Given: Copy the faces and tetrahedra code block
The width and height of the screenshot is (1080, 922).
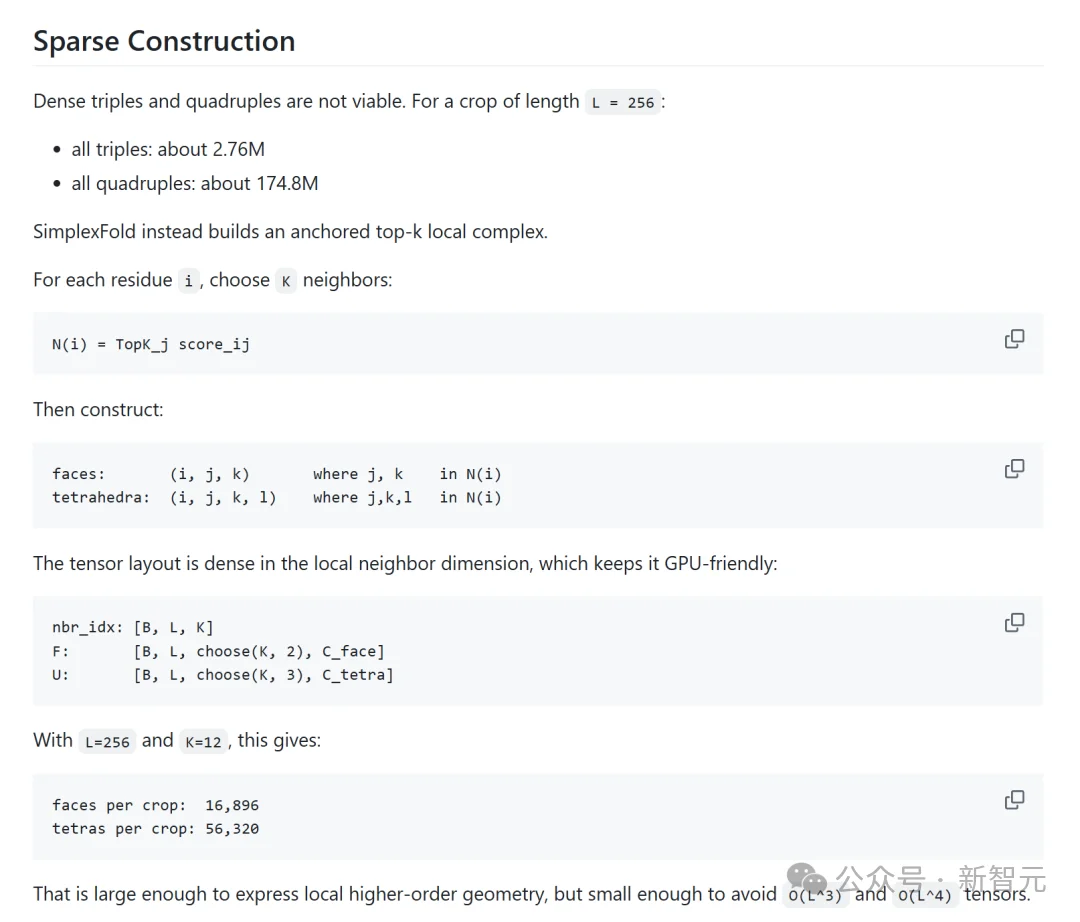Looking at the screenshot, I should (1014, 469).
